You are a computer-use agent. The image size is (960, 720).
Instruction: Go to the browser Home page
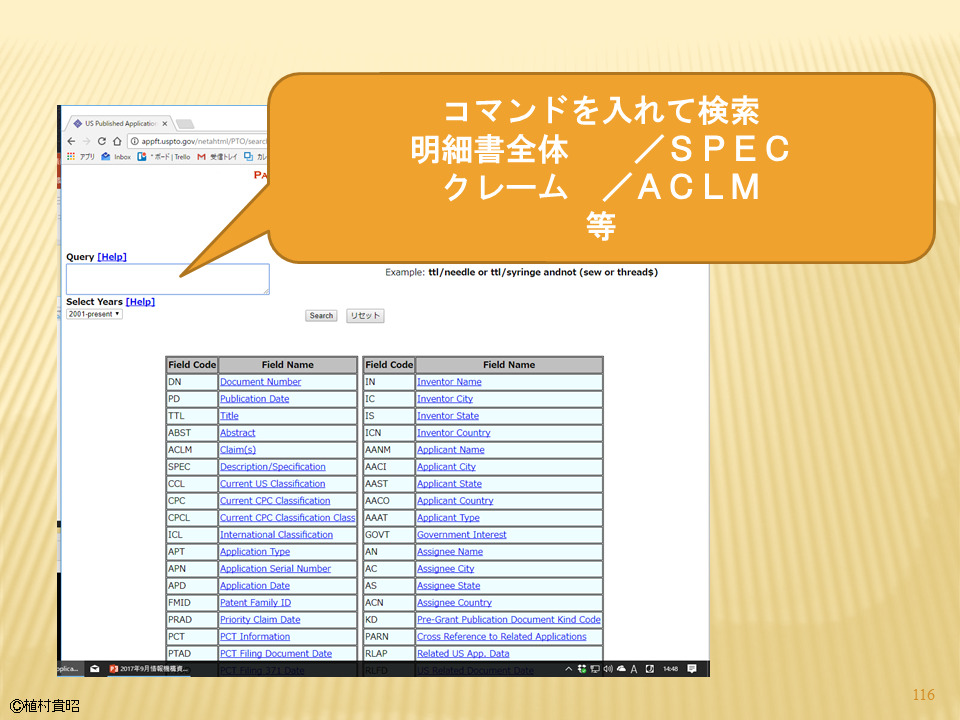coord(117,141)
